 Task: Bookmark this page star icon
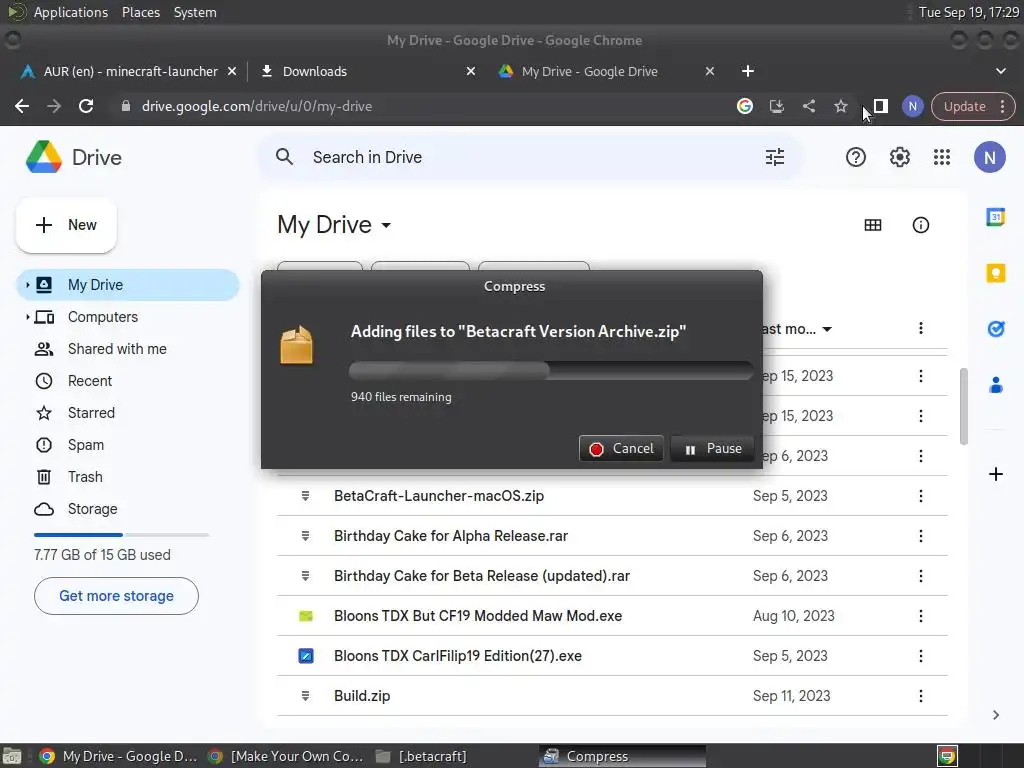pos(840,106)
